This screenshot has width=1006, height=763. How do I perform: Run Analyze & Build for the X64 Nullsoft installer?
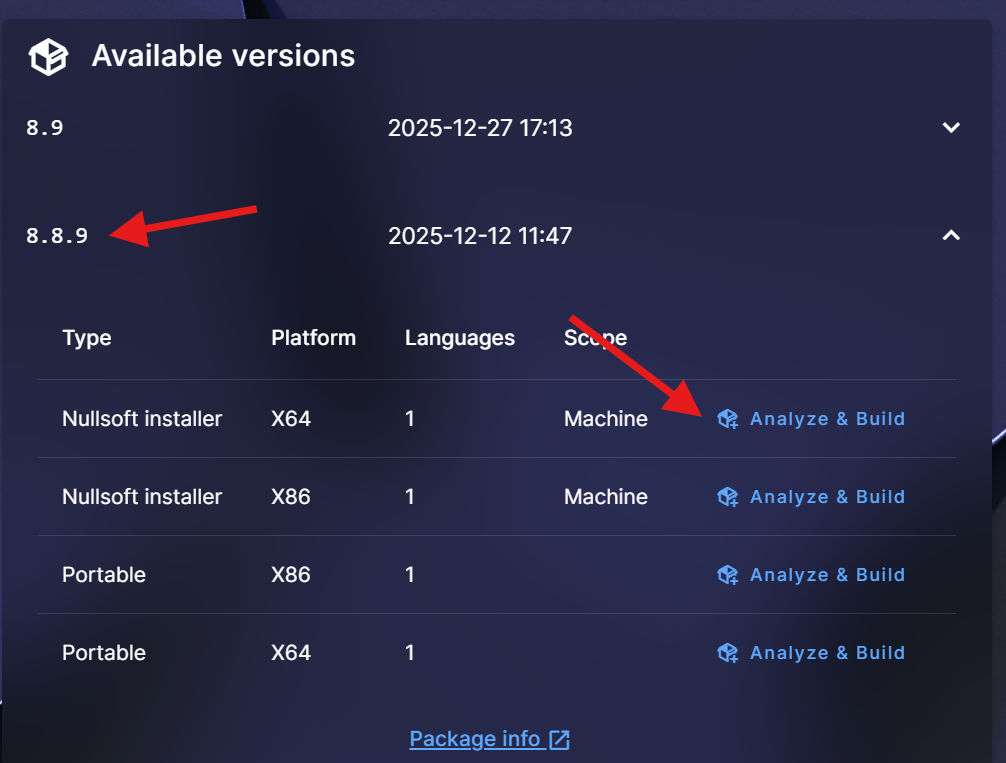click(827, 419)
